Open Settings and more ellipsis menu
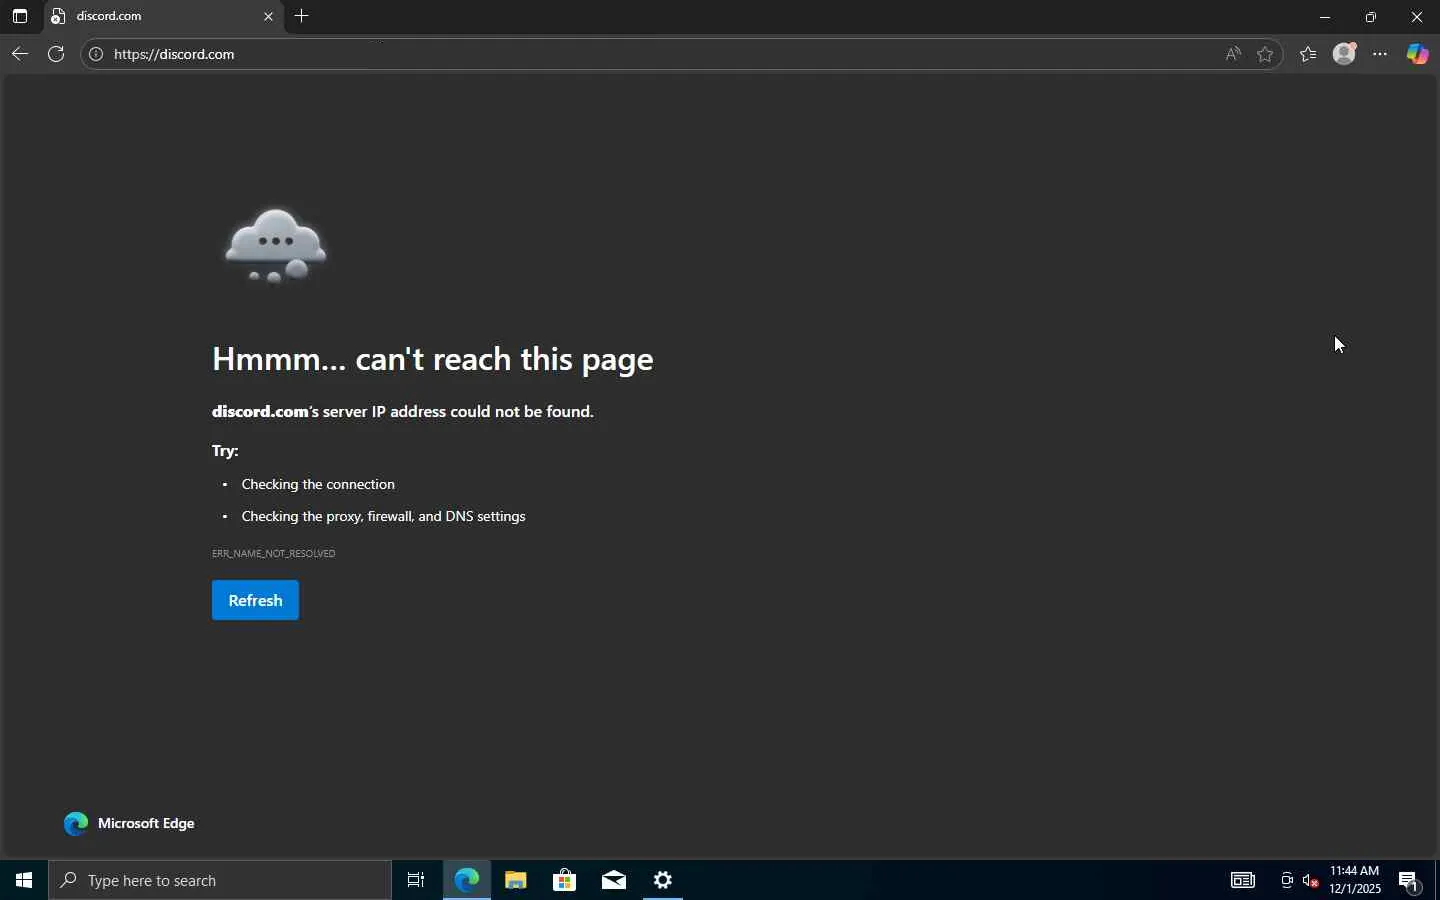The image size is (1440, 900). [x=1382, y=54]
